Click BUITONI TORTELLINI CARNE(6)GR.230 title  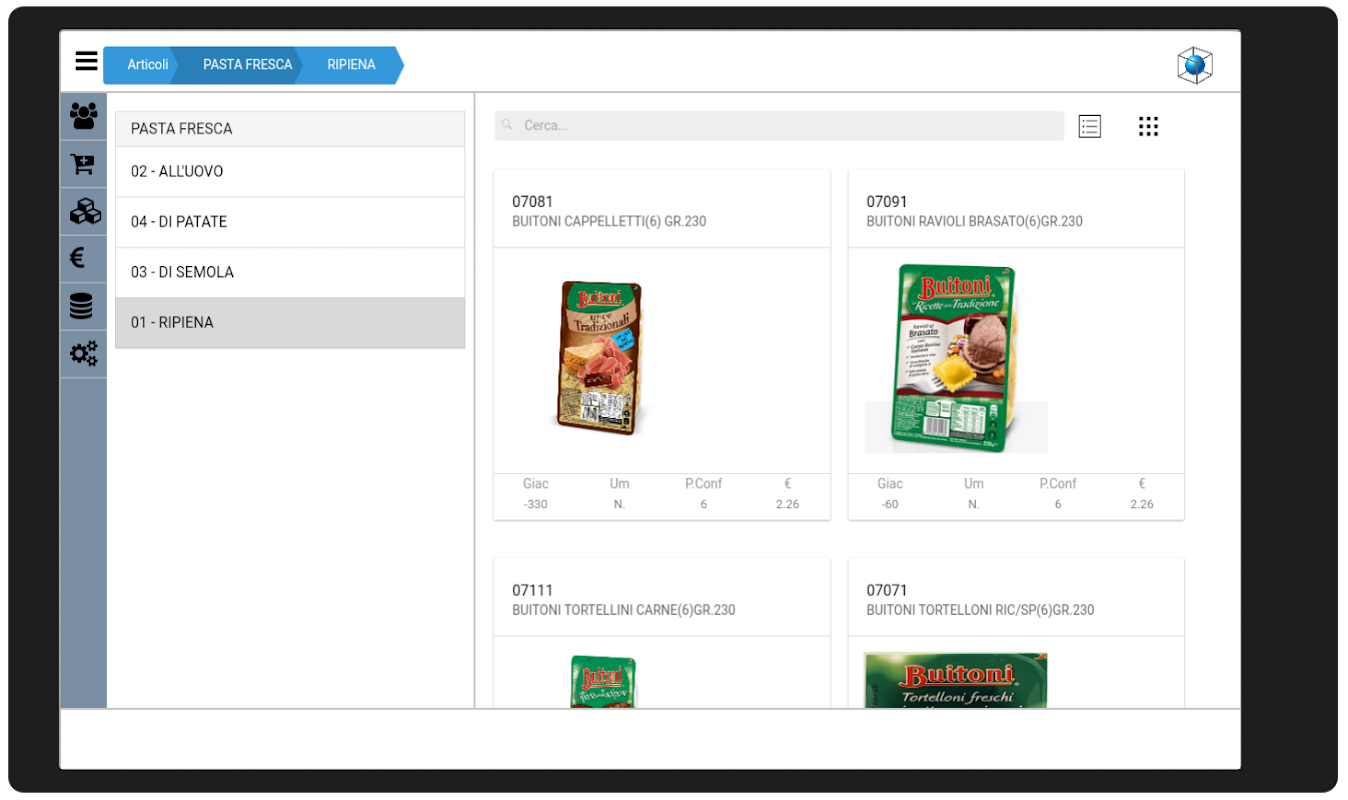pyautogui.click(x=624, y=610)
